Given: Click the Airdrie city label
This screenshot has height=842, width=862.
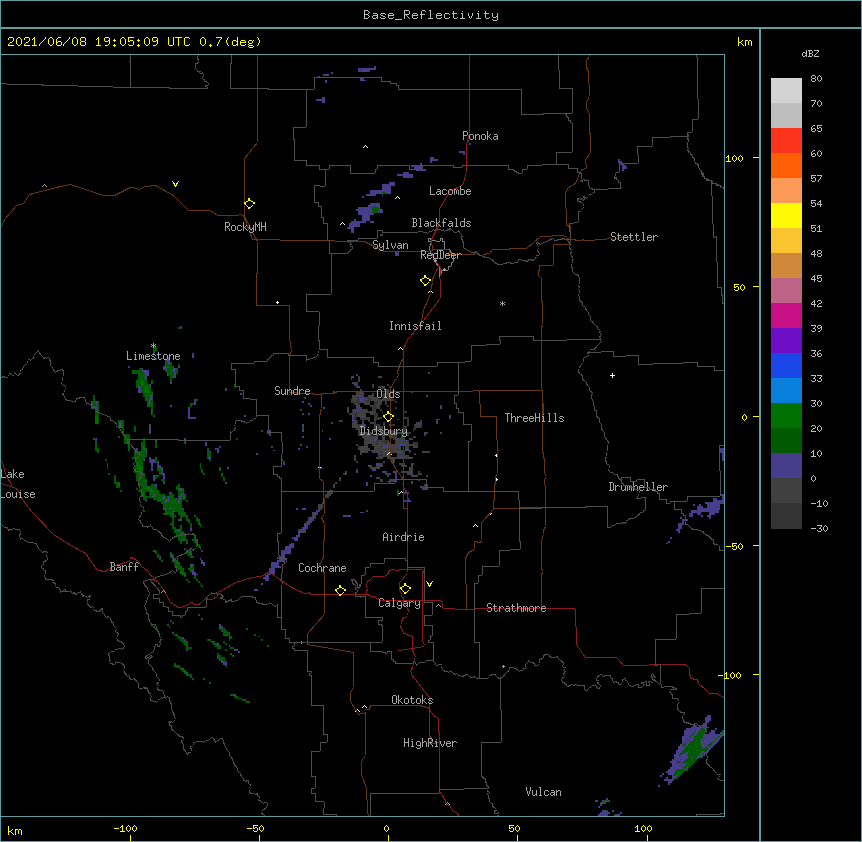Looking at the screenshot, I should [403, 537].
